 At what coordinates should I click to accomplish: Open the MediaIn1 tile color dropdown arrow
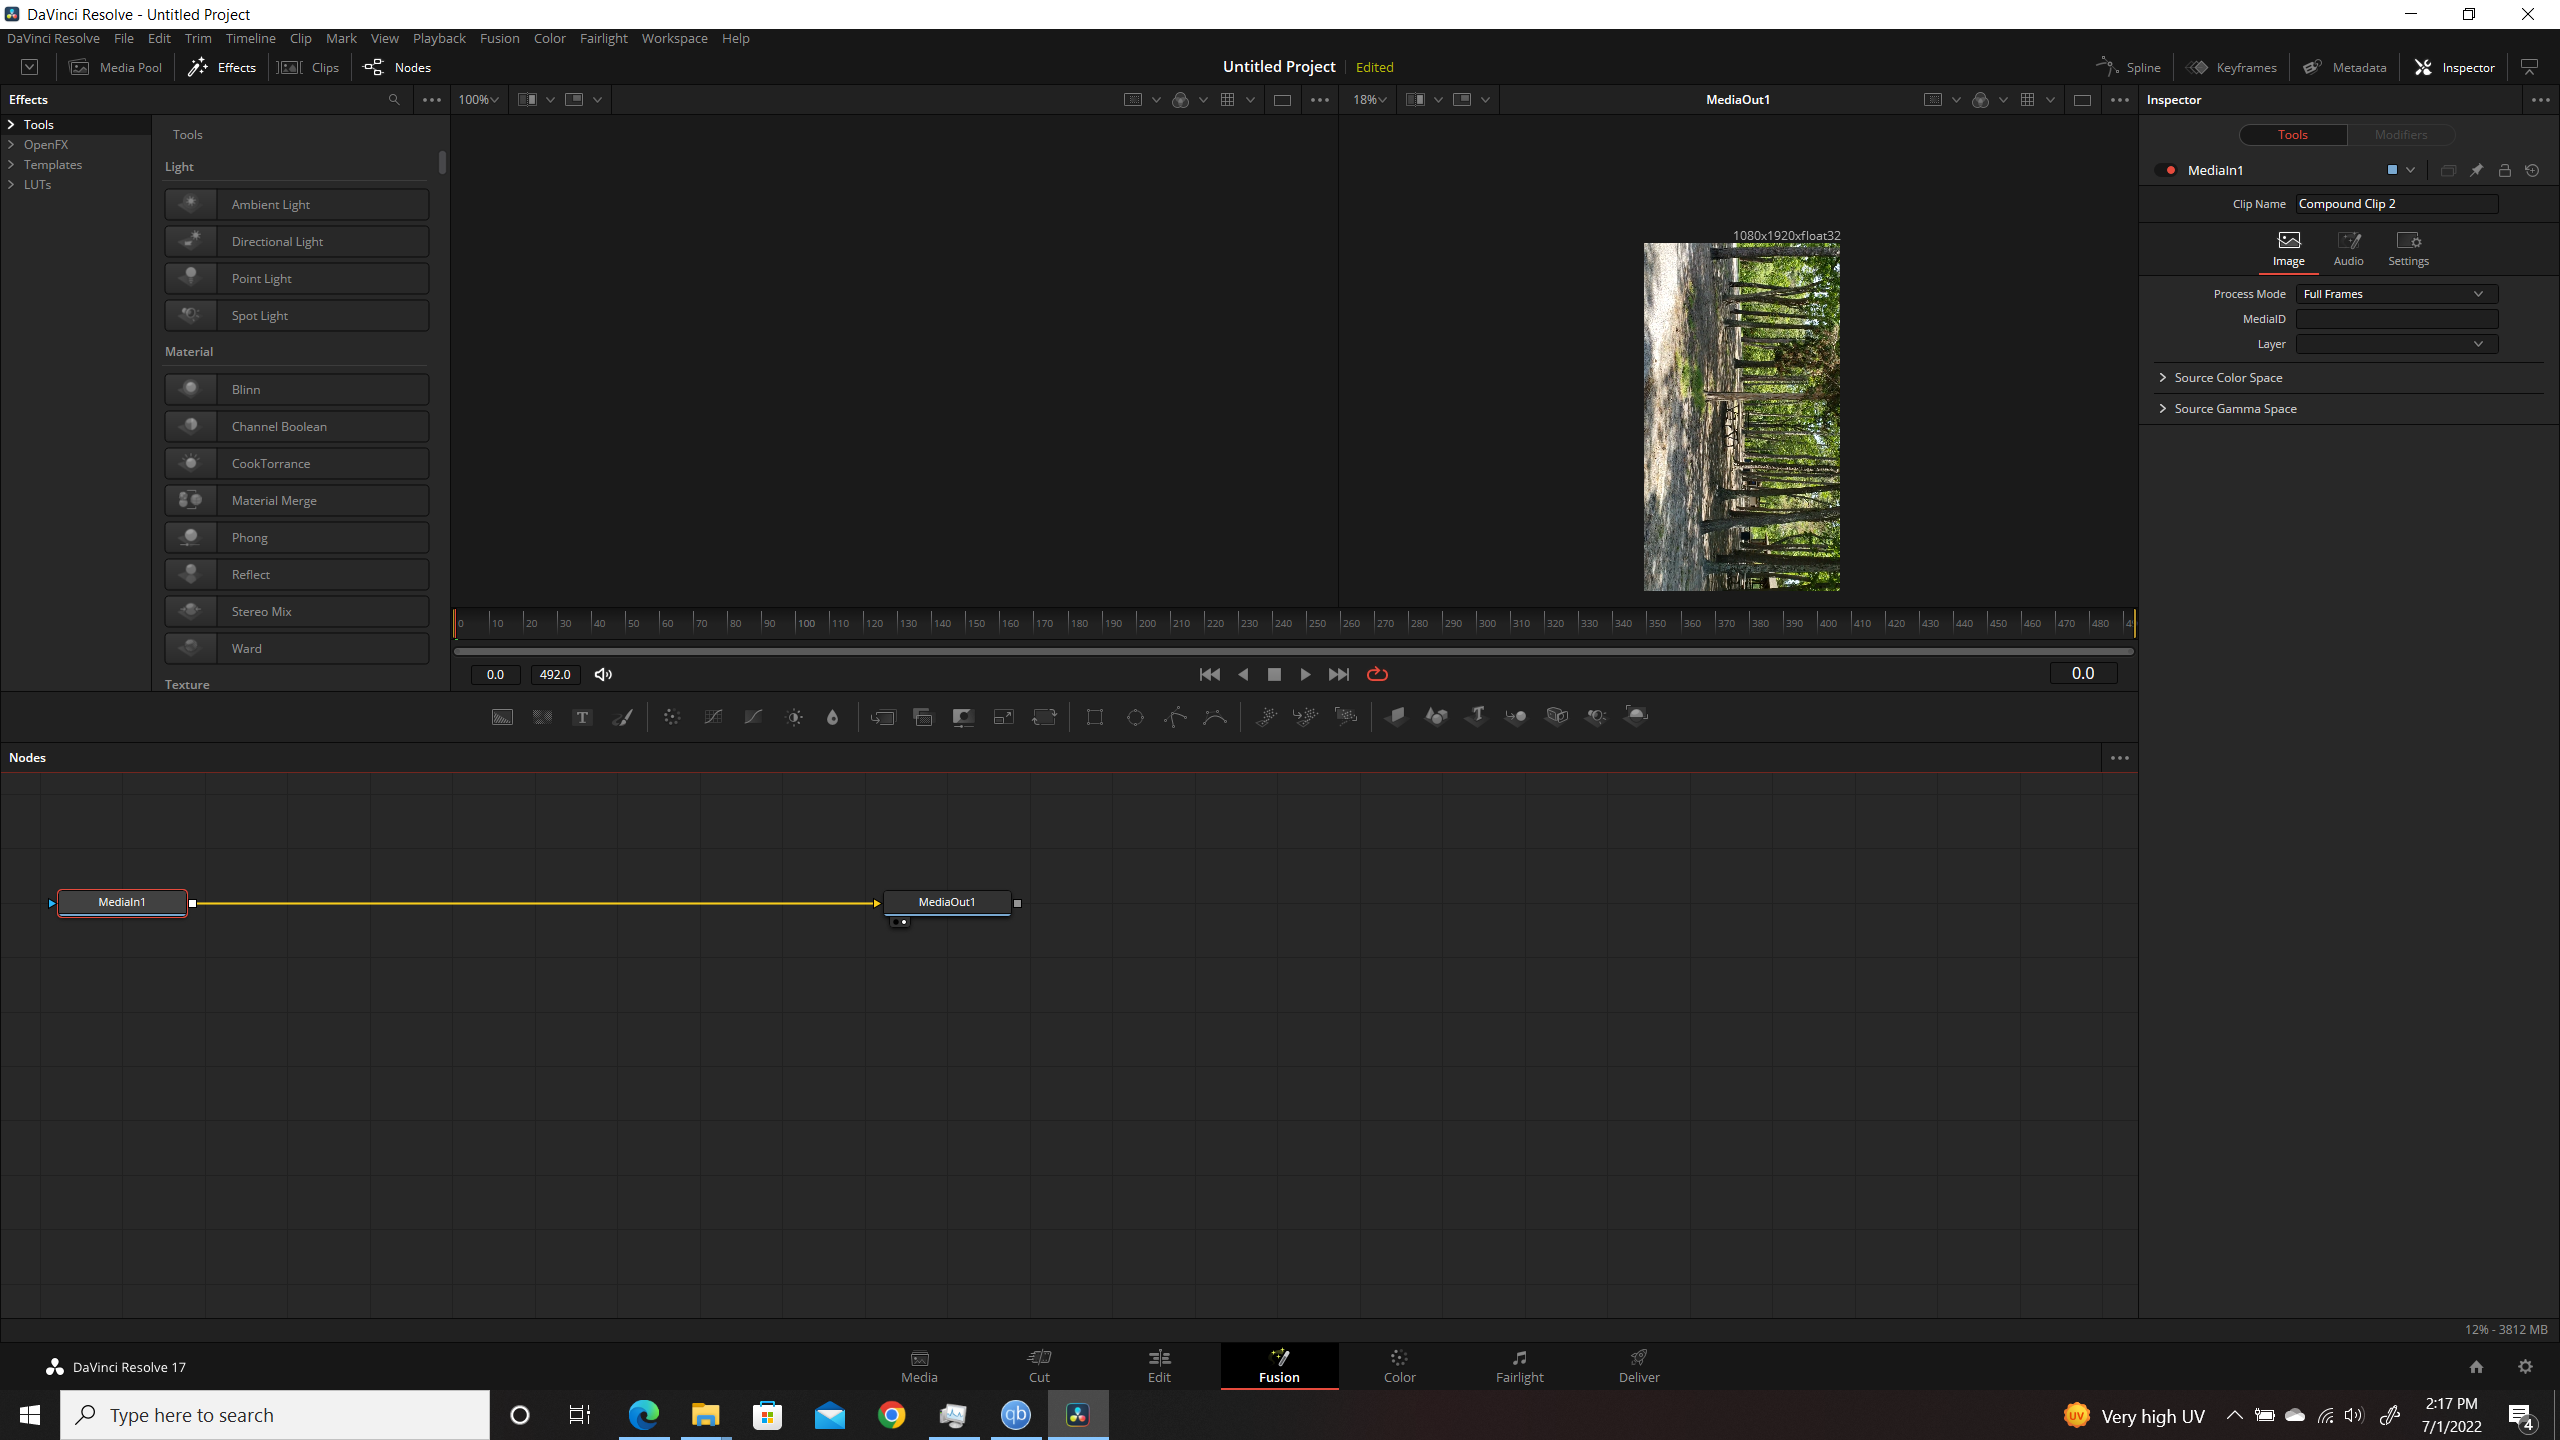point(2411,171)
